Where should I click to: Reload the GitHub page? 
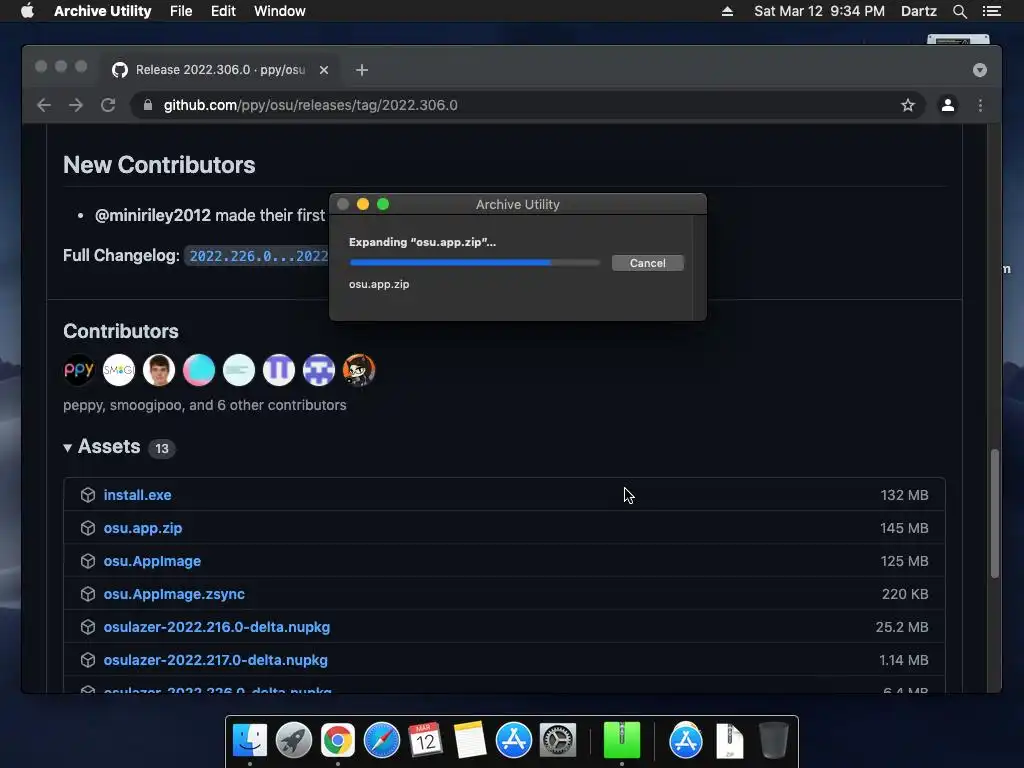click(108, 105)
